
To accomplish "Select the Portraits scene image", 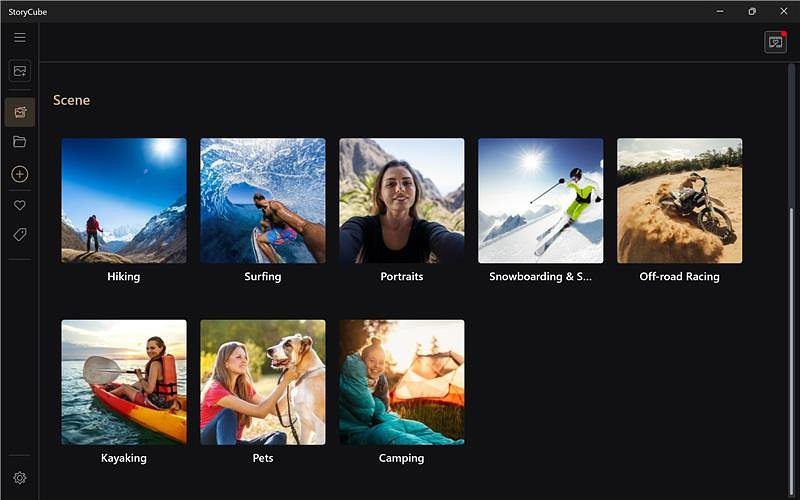I will coord(402,200).
